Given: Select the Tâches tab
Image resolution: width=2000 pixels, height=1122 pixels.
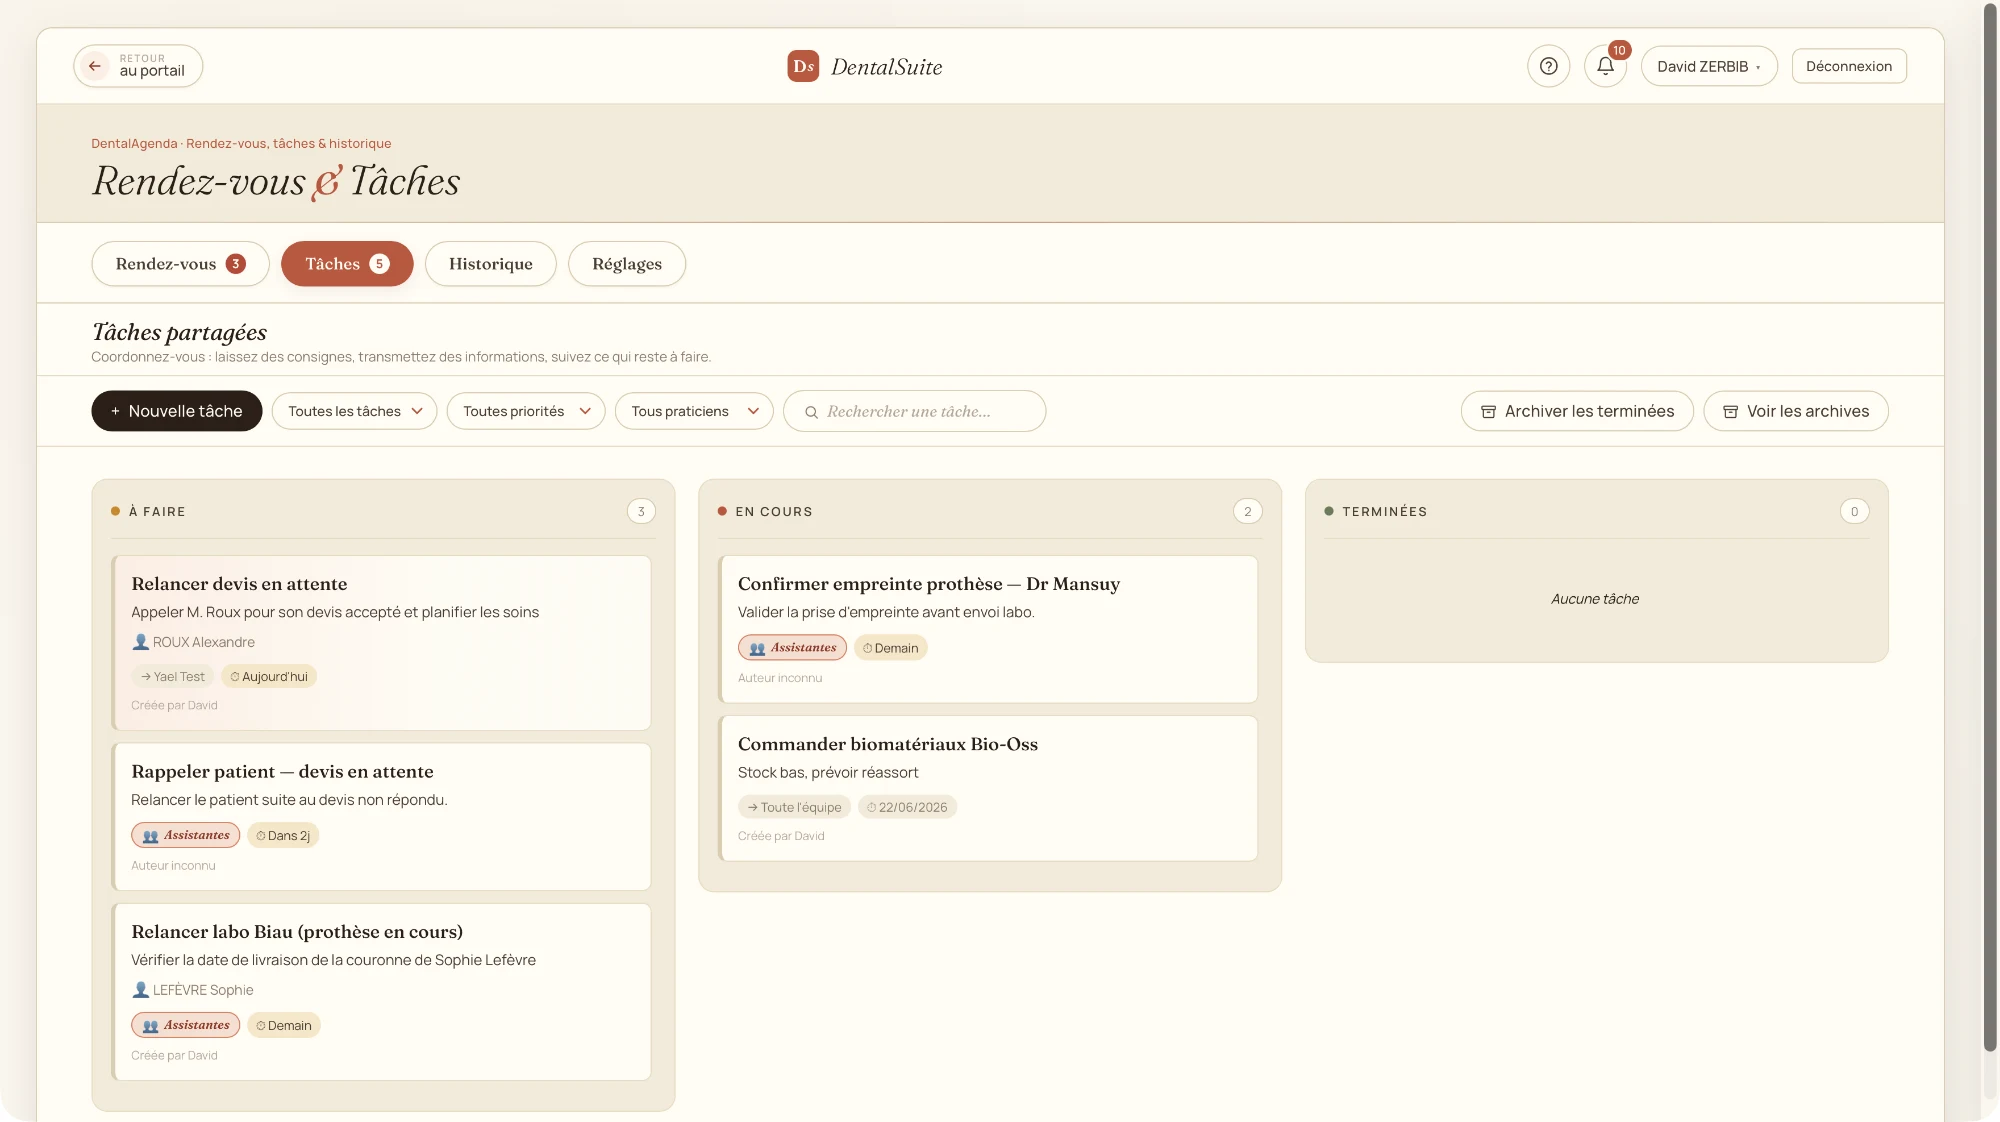Looking at the screenshot, I should [347, 264].
